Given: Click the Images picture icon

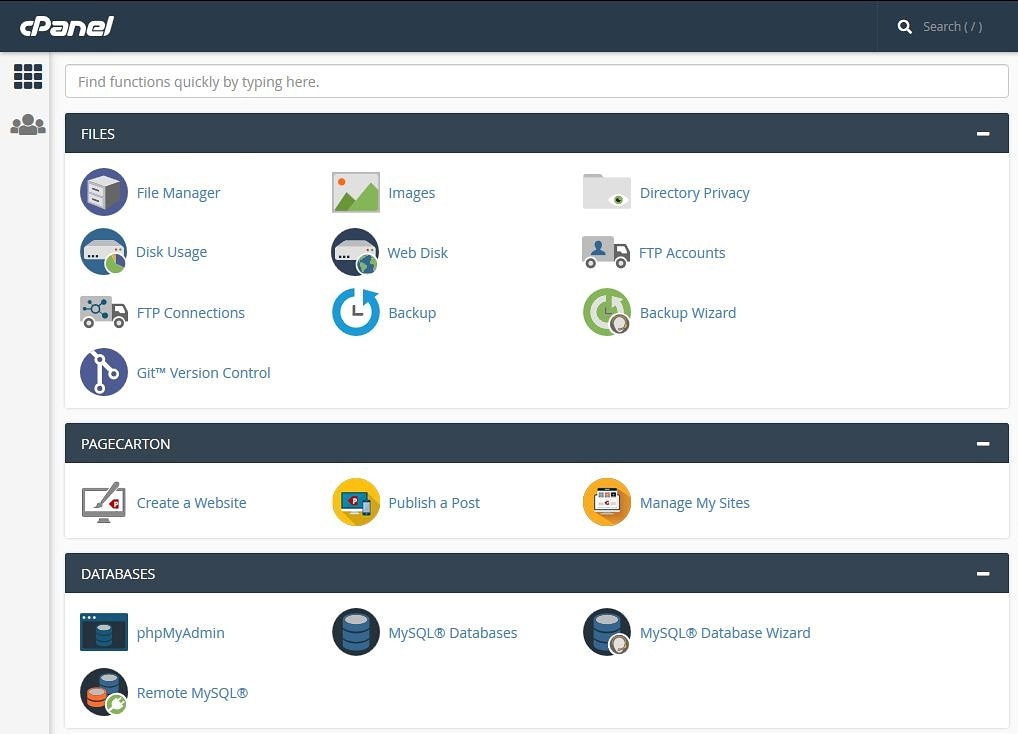Looking at the screenshot, I should pos(356,192).
